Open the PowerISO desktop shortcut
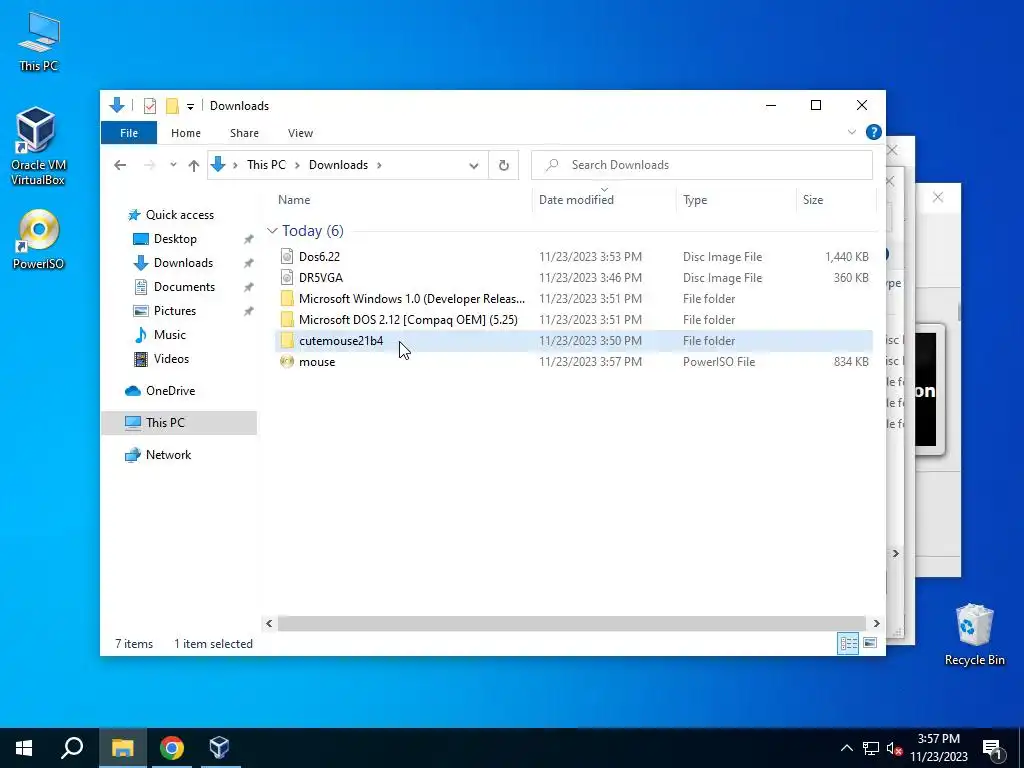The width and height of the screenshot is (1024, 768). pos(39,240)
